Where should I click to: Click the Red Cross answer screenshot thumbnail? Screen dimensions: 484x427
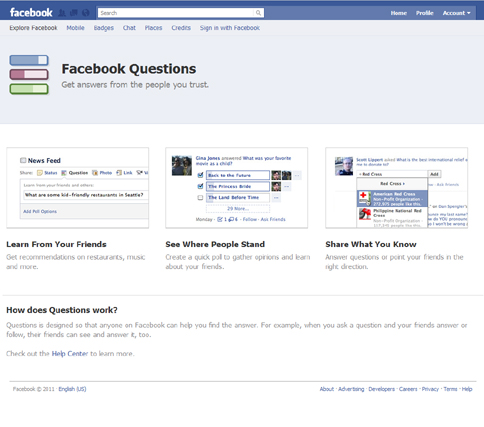pos(397,188)
